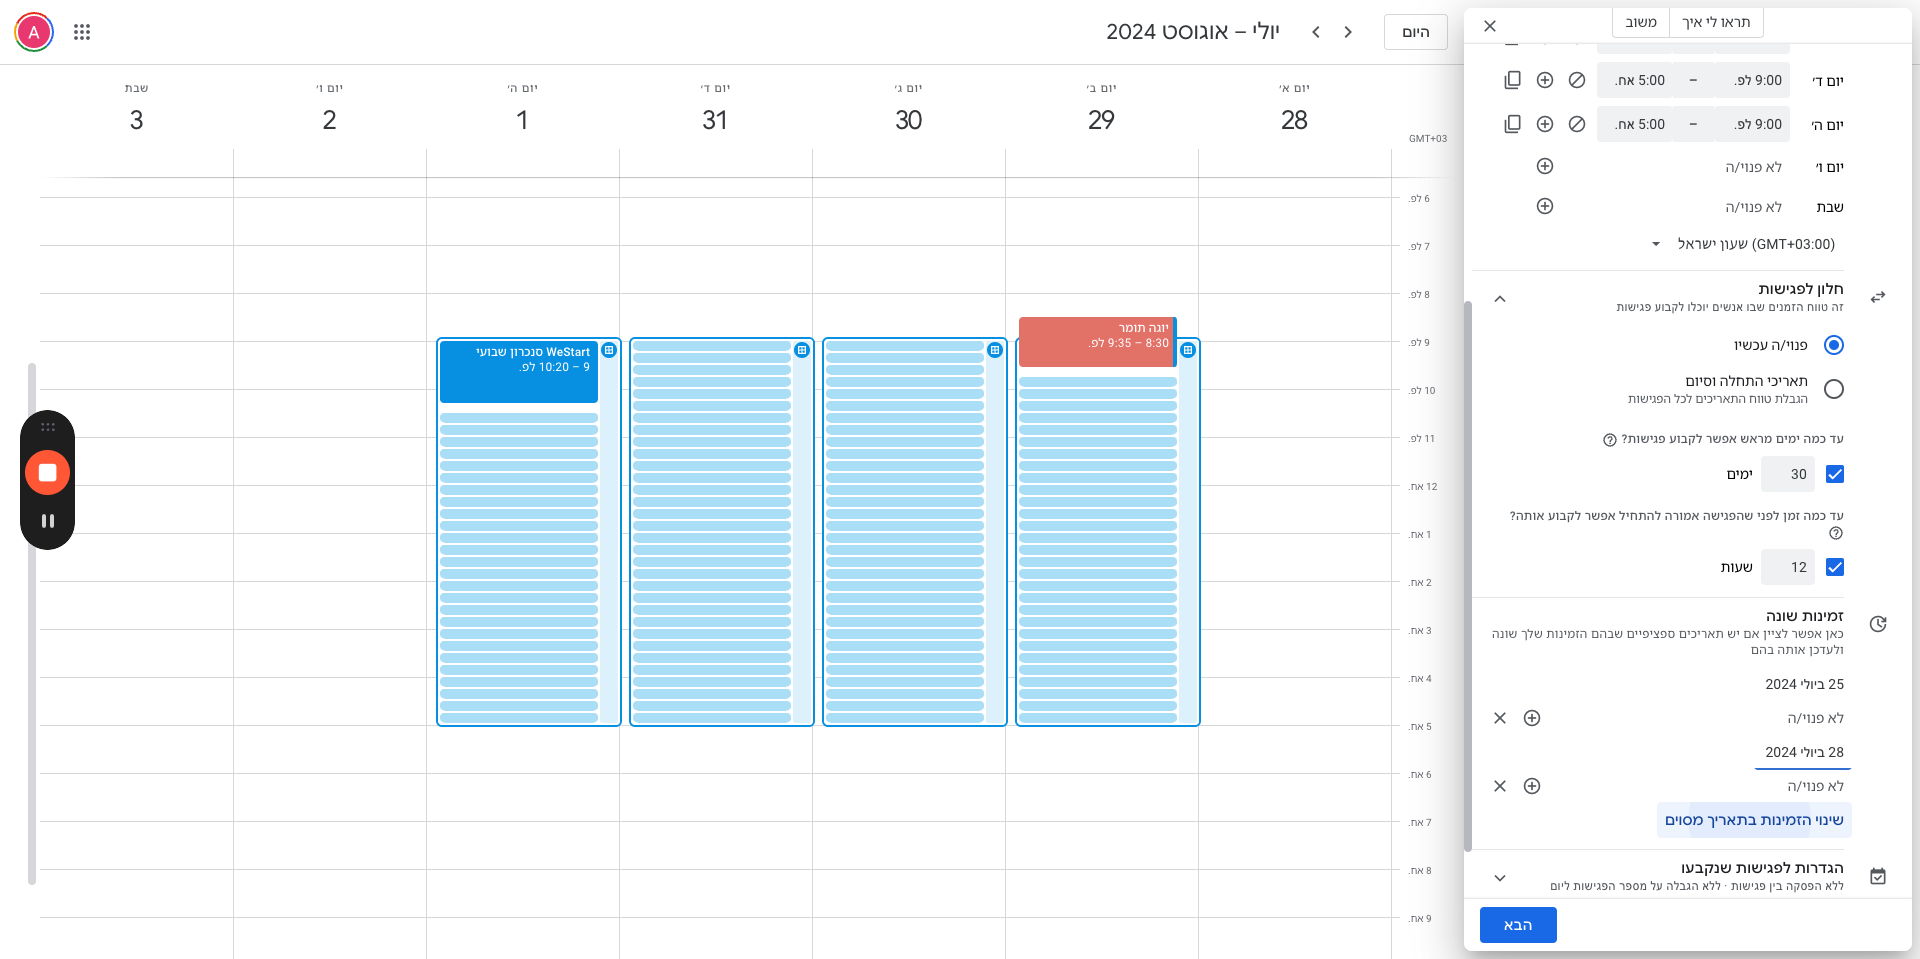Viewport: 1920px width, 959px height.
Task: Pause the screen recording
Action: point(47,521)
